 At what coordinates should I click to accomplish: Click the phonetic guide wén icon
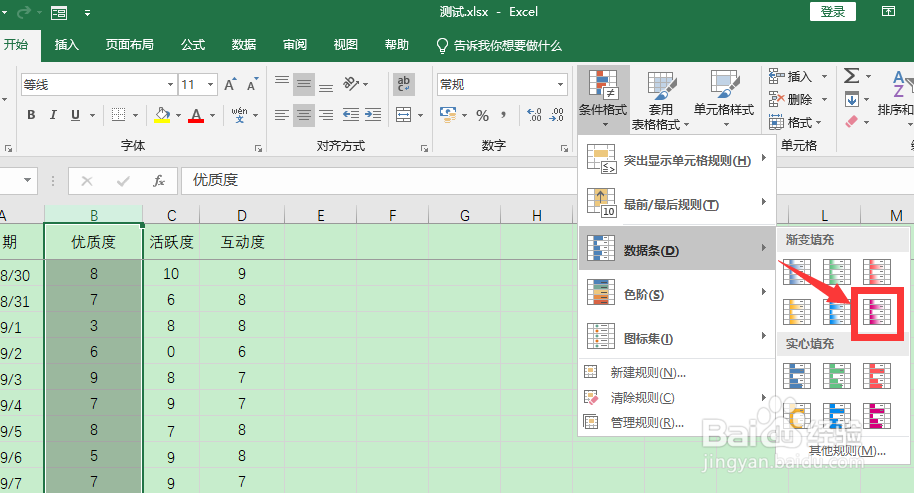[239, 115]
